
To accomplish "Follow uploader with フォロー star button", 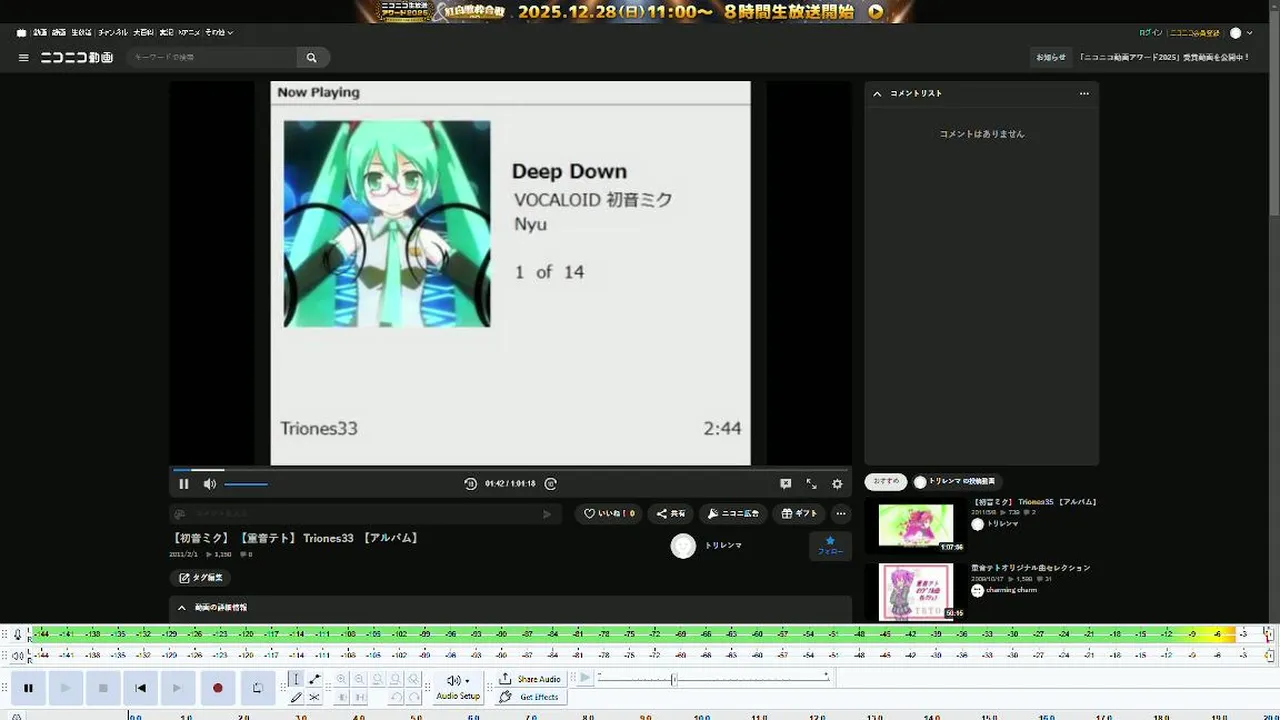I will tap(830, 546).
